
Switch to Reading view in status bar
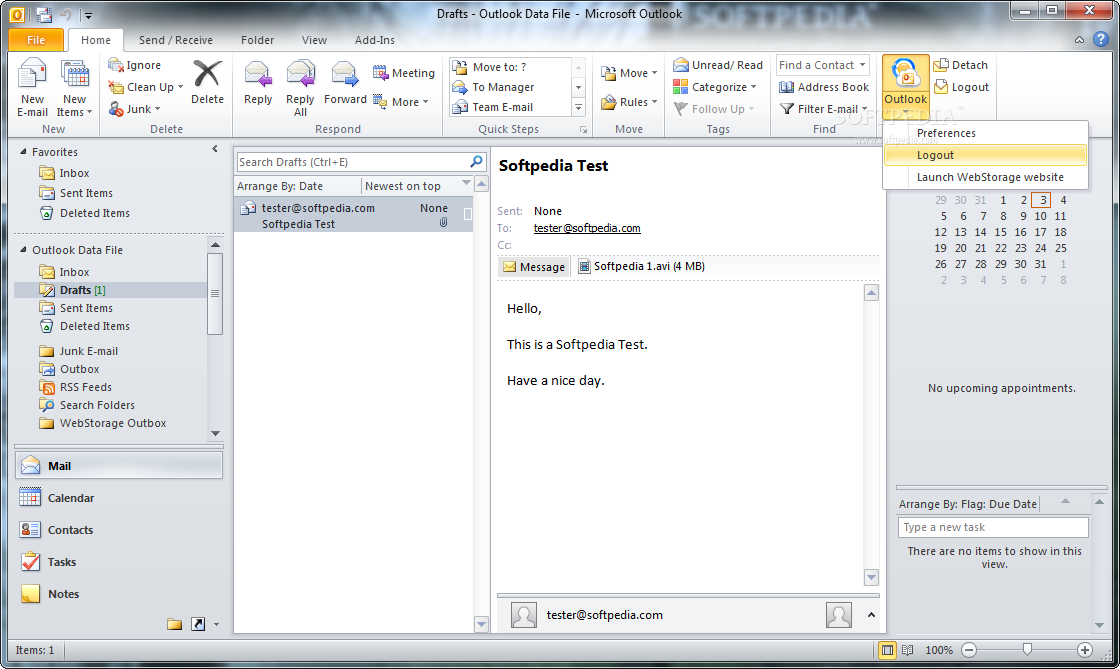coord(908,650)
